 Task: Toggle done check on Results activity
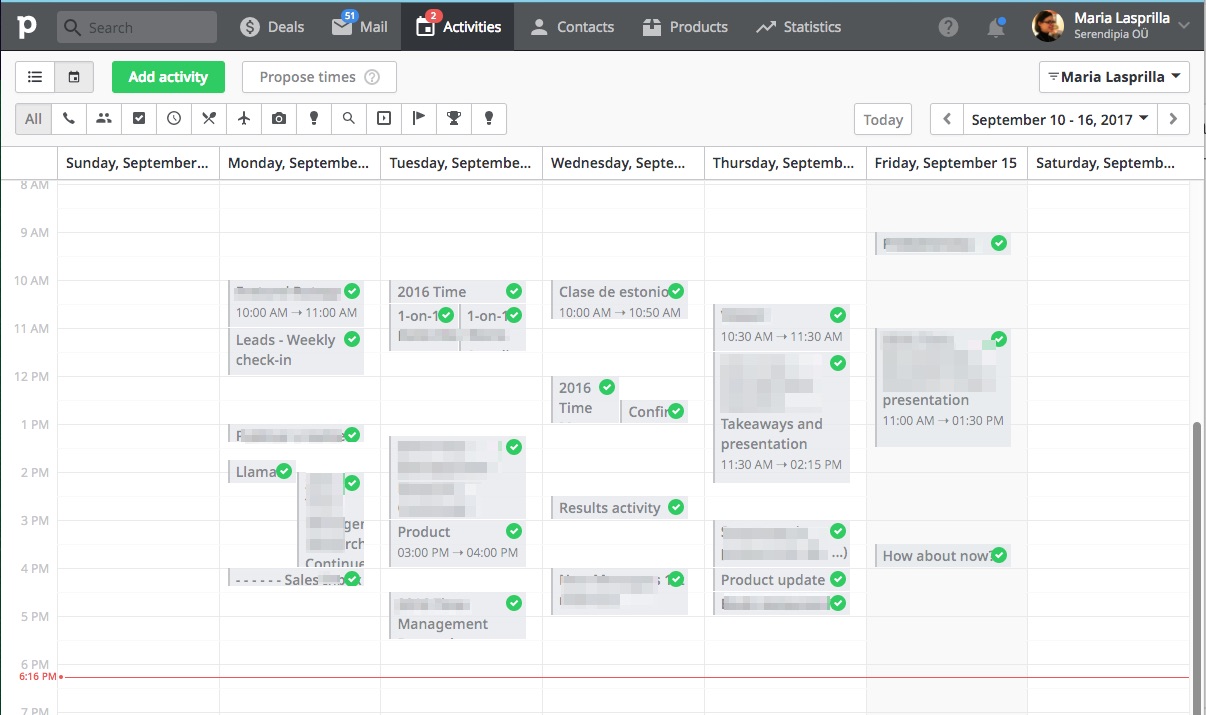tap(676, 507)
